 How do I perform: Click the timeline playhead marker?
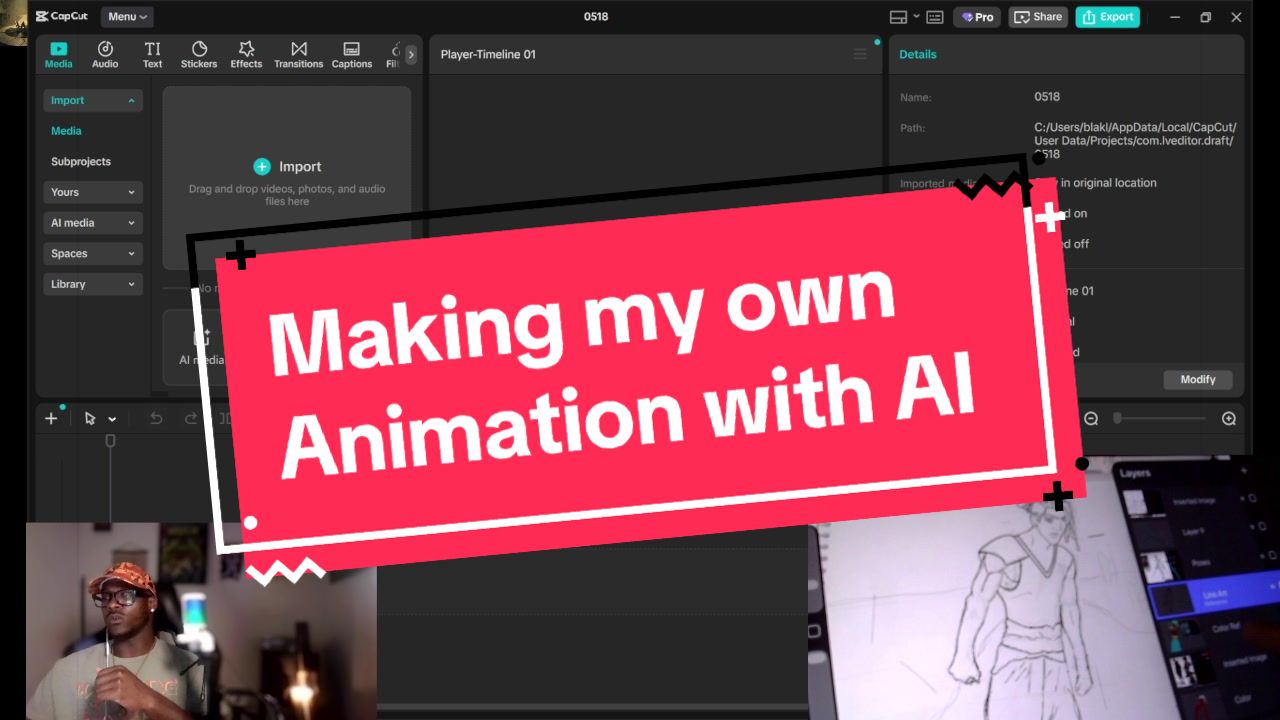point(110,441)
